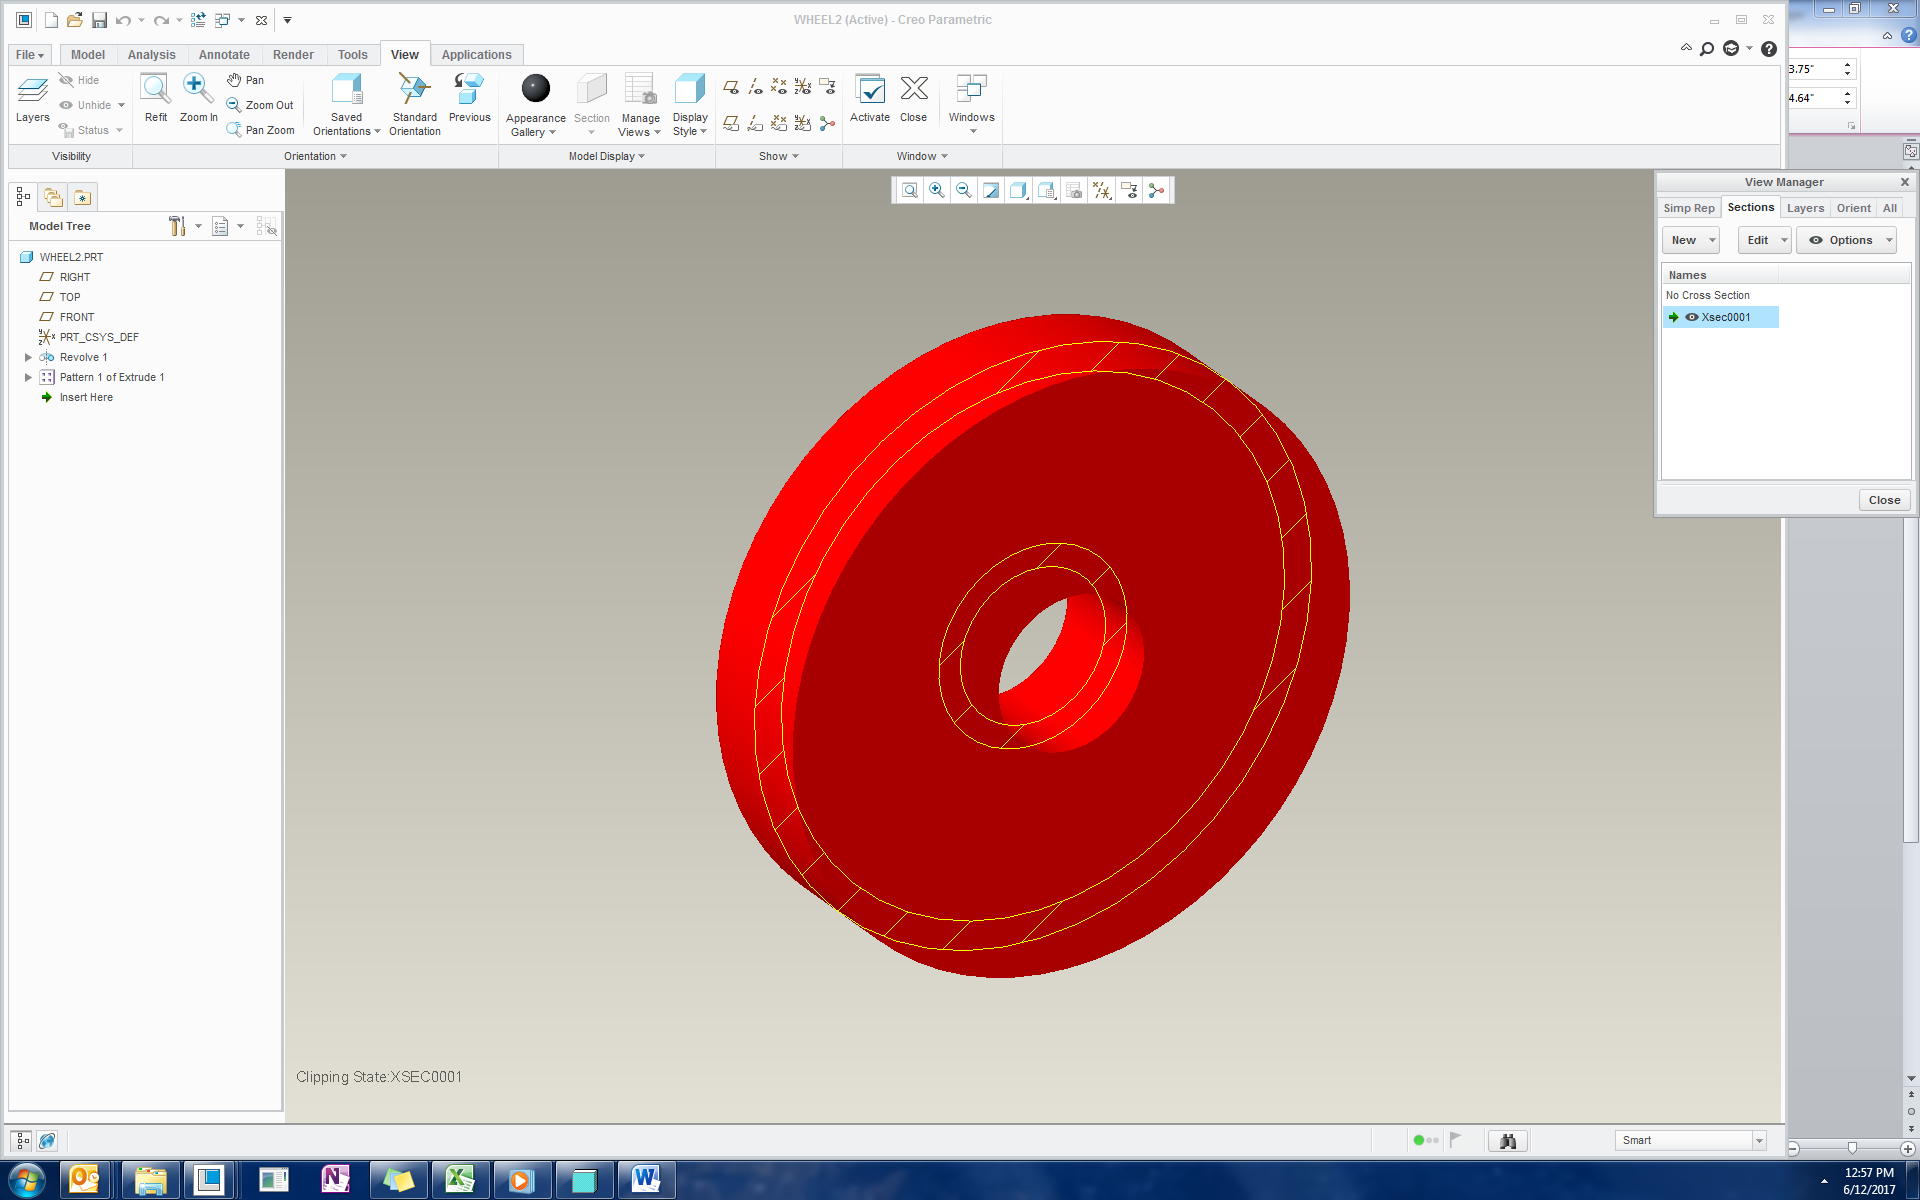Select the Pan Zoom tool
Image resolution: width=1920 pixels, height=1200 pixels.
(x=260, y=130)
